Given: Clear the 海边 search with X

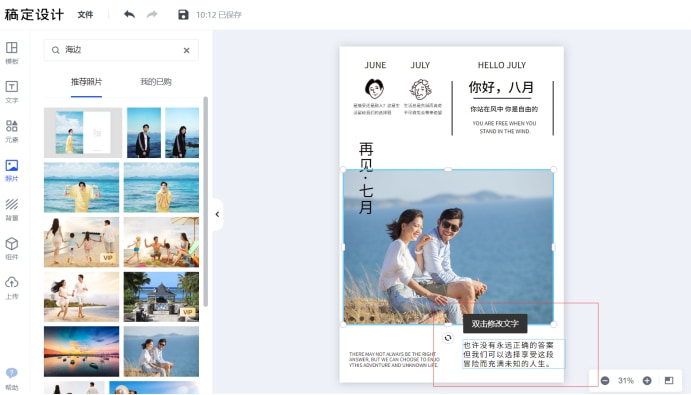Looking at the screenshot, I should coord(186,50).
